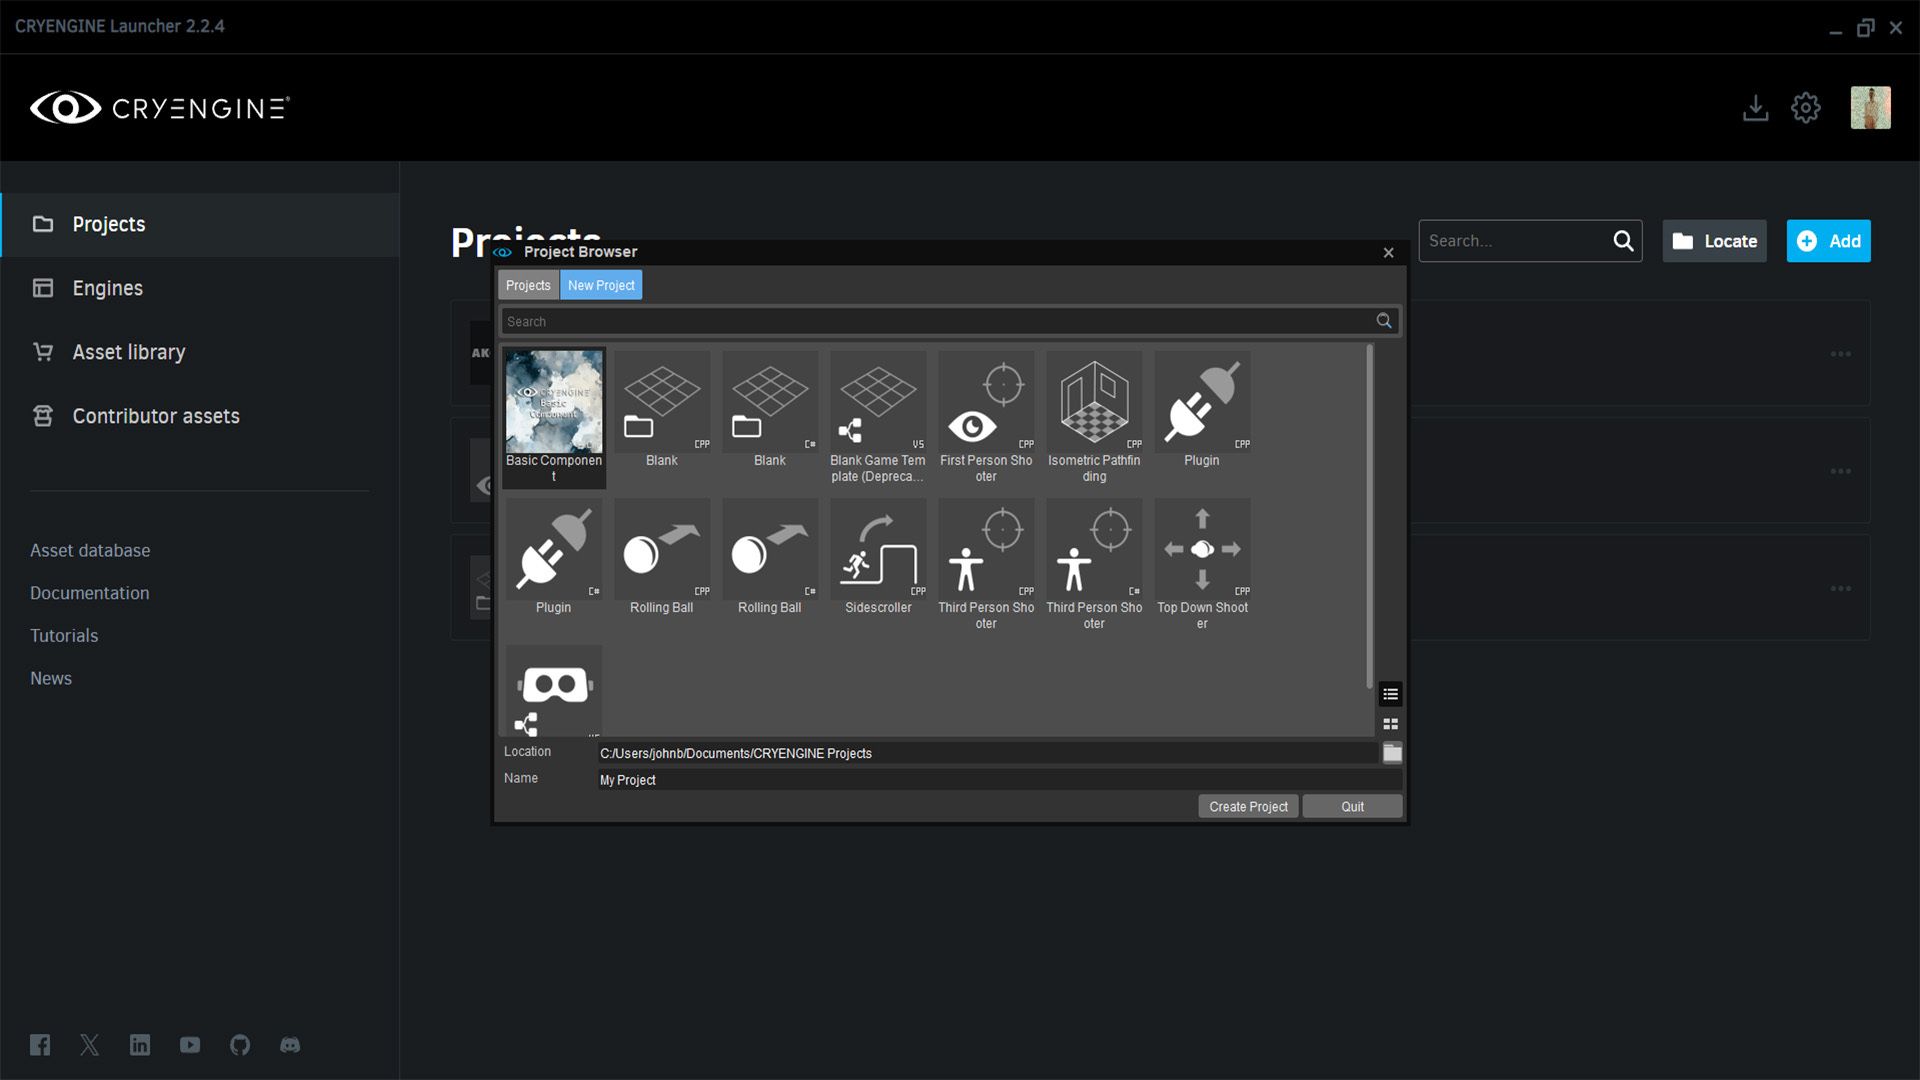Click the Location path field
Screen dimensions: 1920x1080
pos(987,753)
